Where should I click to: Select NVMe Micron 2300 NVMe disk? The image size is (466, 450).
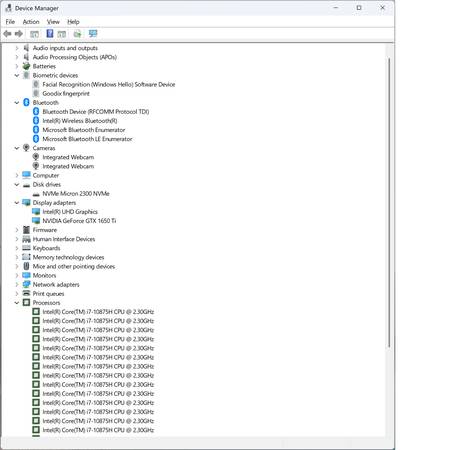(76, 193)
